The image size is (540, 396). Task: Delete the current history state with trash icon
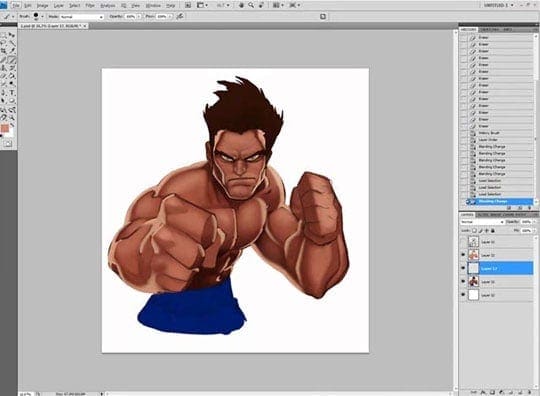pos(529,208)
